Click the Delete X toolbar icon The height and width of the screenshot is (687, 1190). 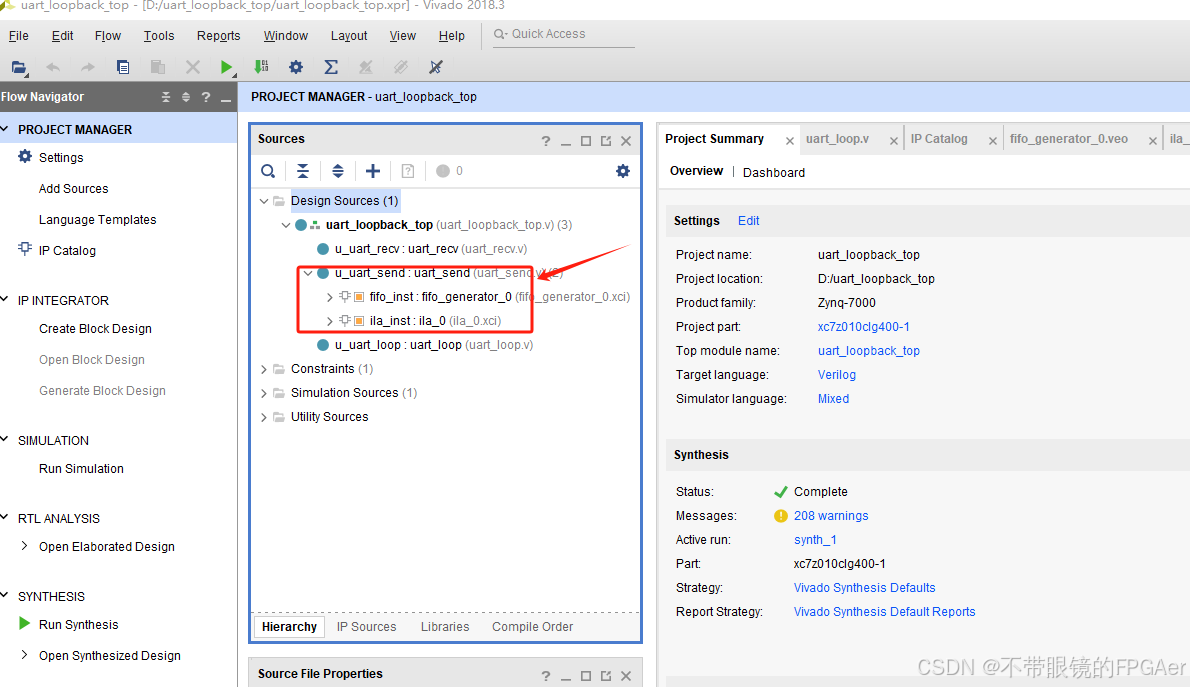[x=193, y=68]
